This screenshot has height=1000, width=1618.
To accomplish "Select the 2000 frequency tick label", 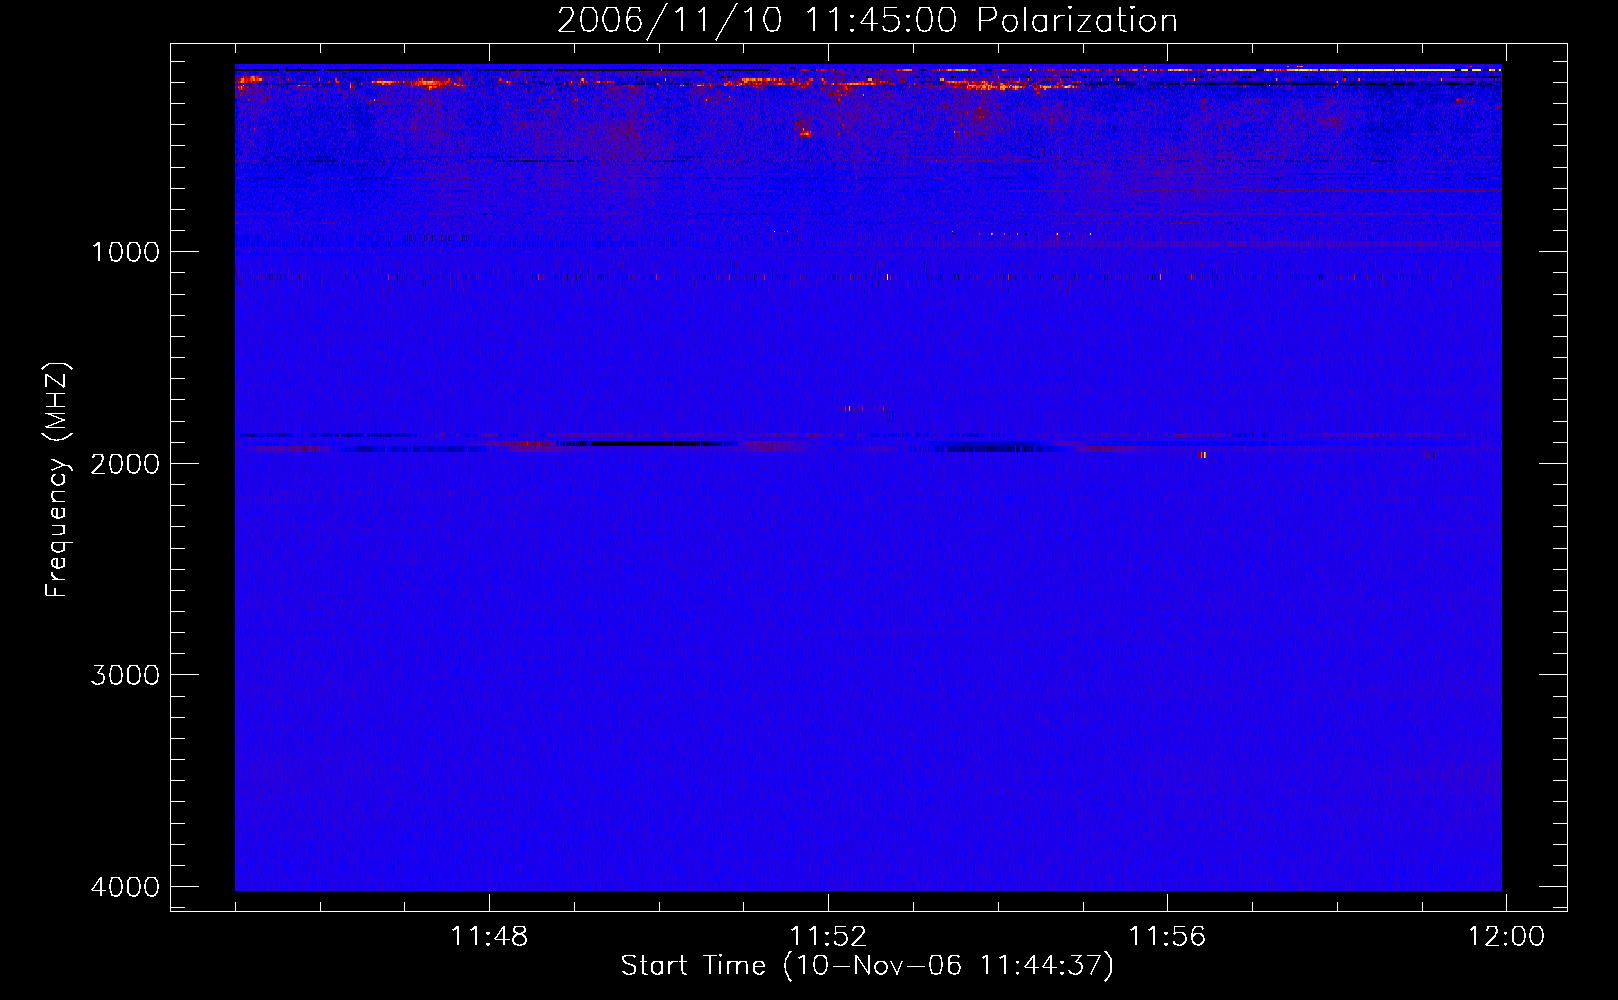I will (x=125, y=464).
